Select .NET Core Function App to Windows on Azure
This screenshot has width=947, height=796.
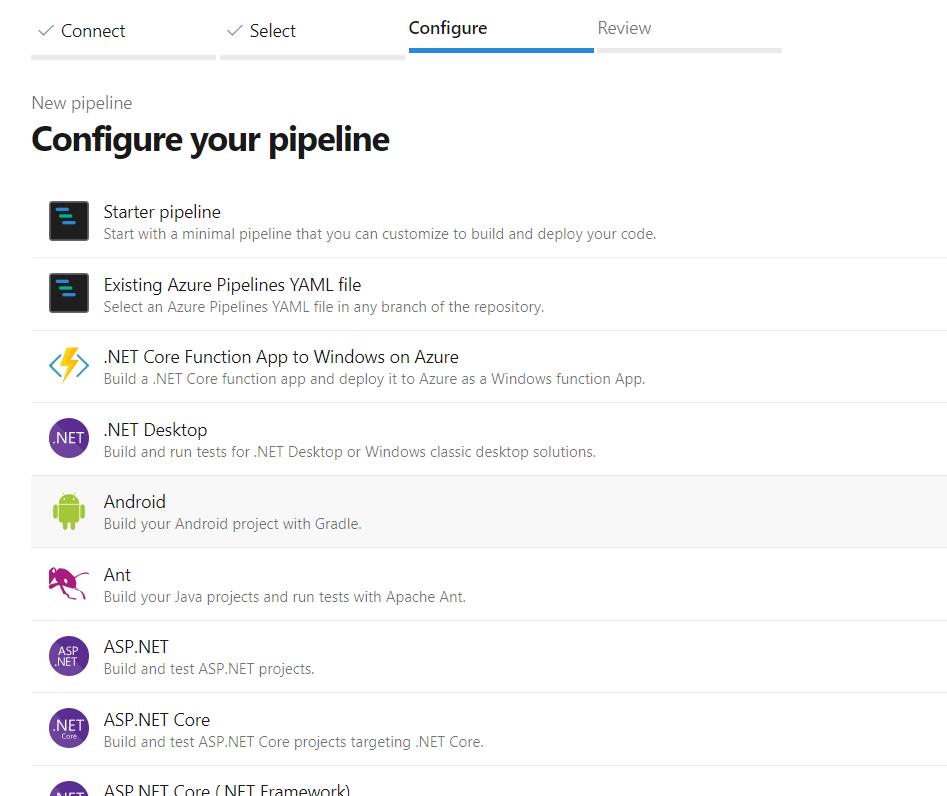click(281, 357)
